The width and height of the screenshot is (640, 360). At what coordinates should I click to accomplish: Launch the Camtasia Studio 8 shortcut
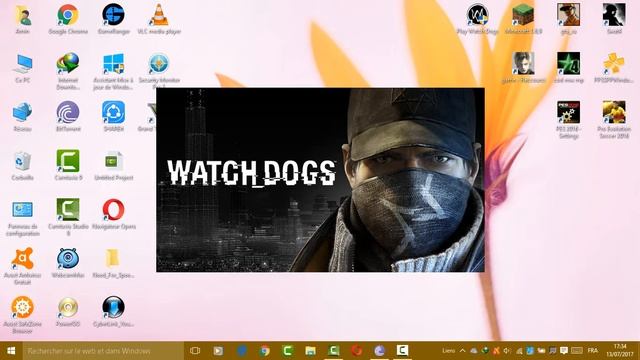[x=68, y=218]
